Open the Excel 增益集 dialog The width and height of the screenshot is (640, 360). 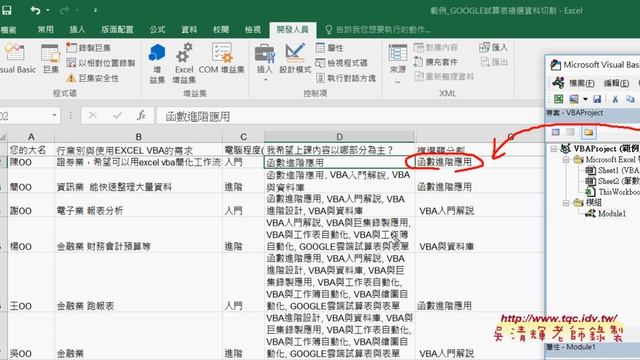[x=184, y=63]
